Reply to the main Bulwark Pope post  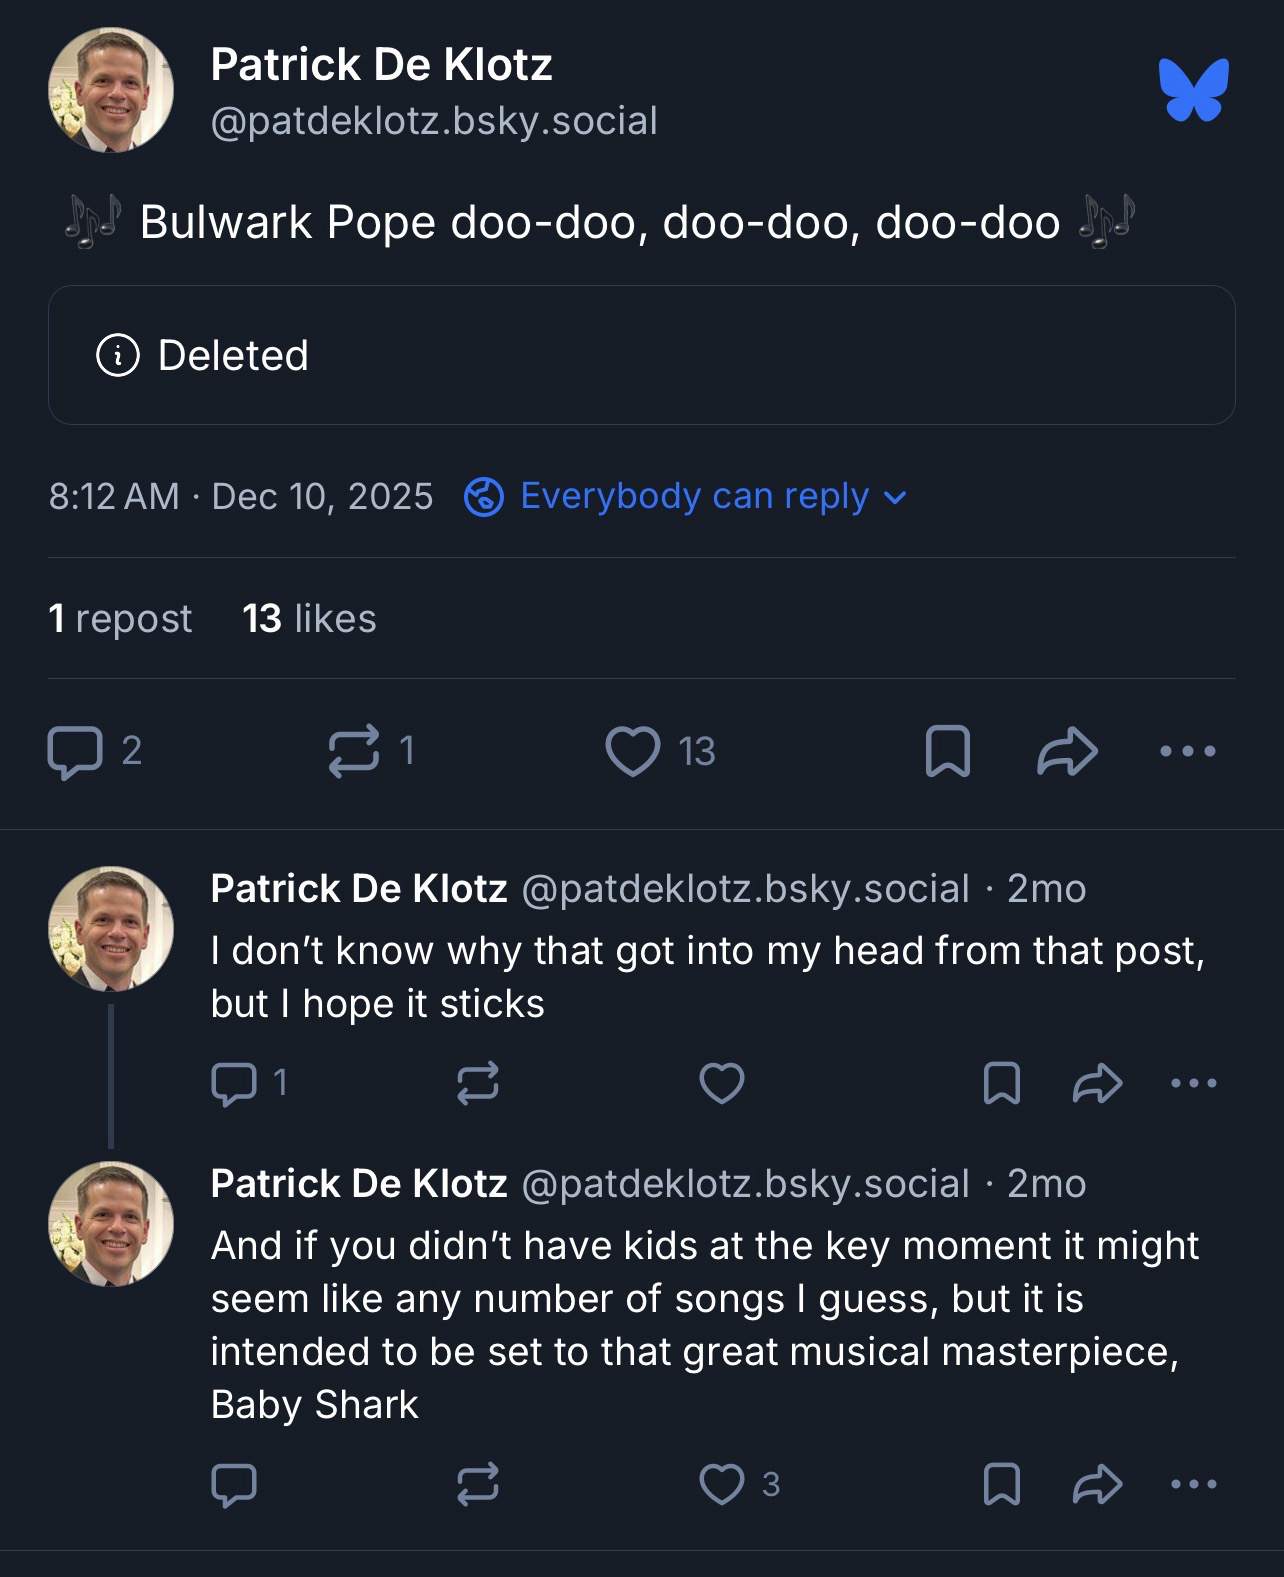(75, 752)
